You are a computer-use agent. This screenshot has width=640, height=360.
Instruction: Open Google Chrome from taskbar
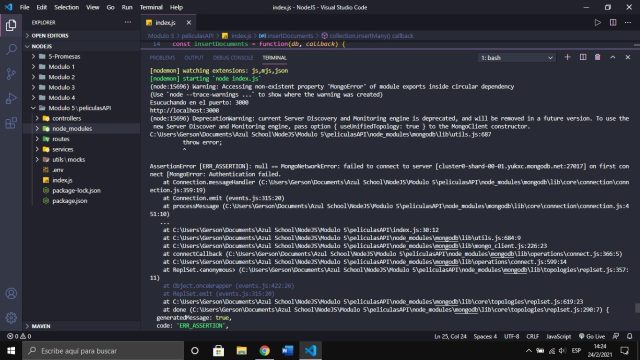coord(264,351)
